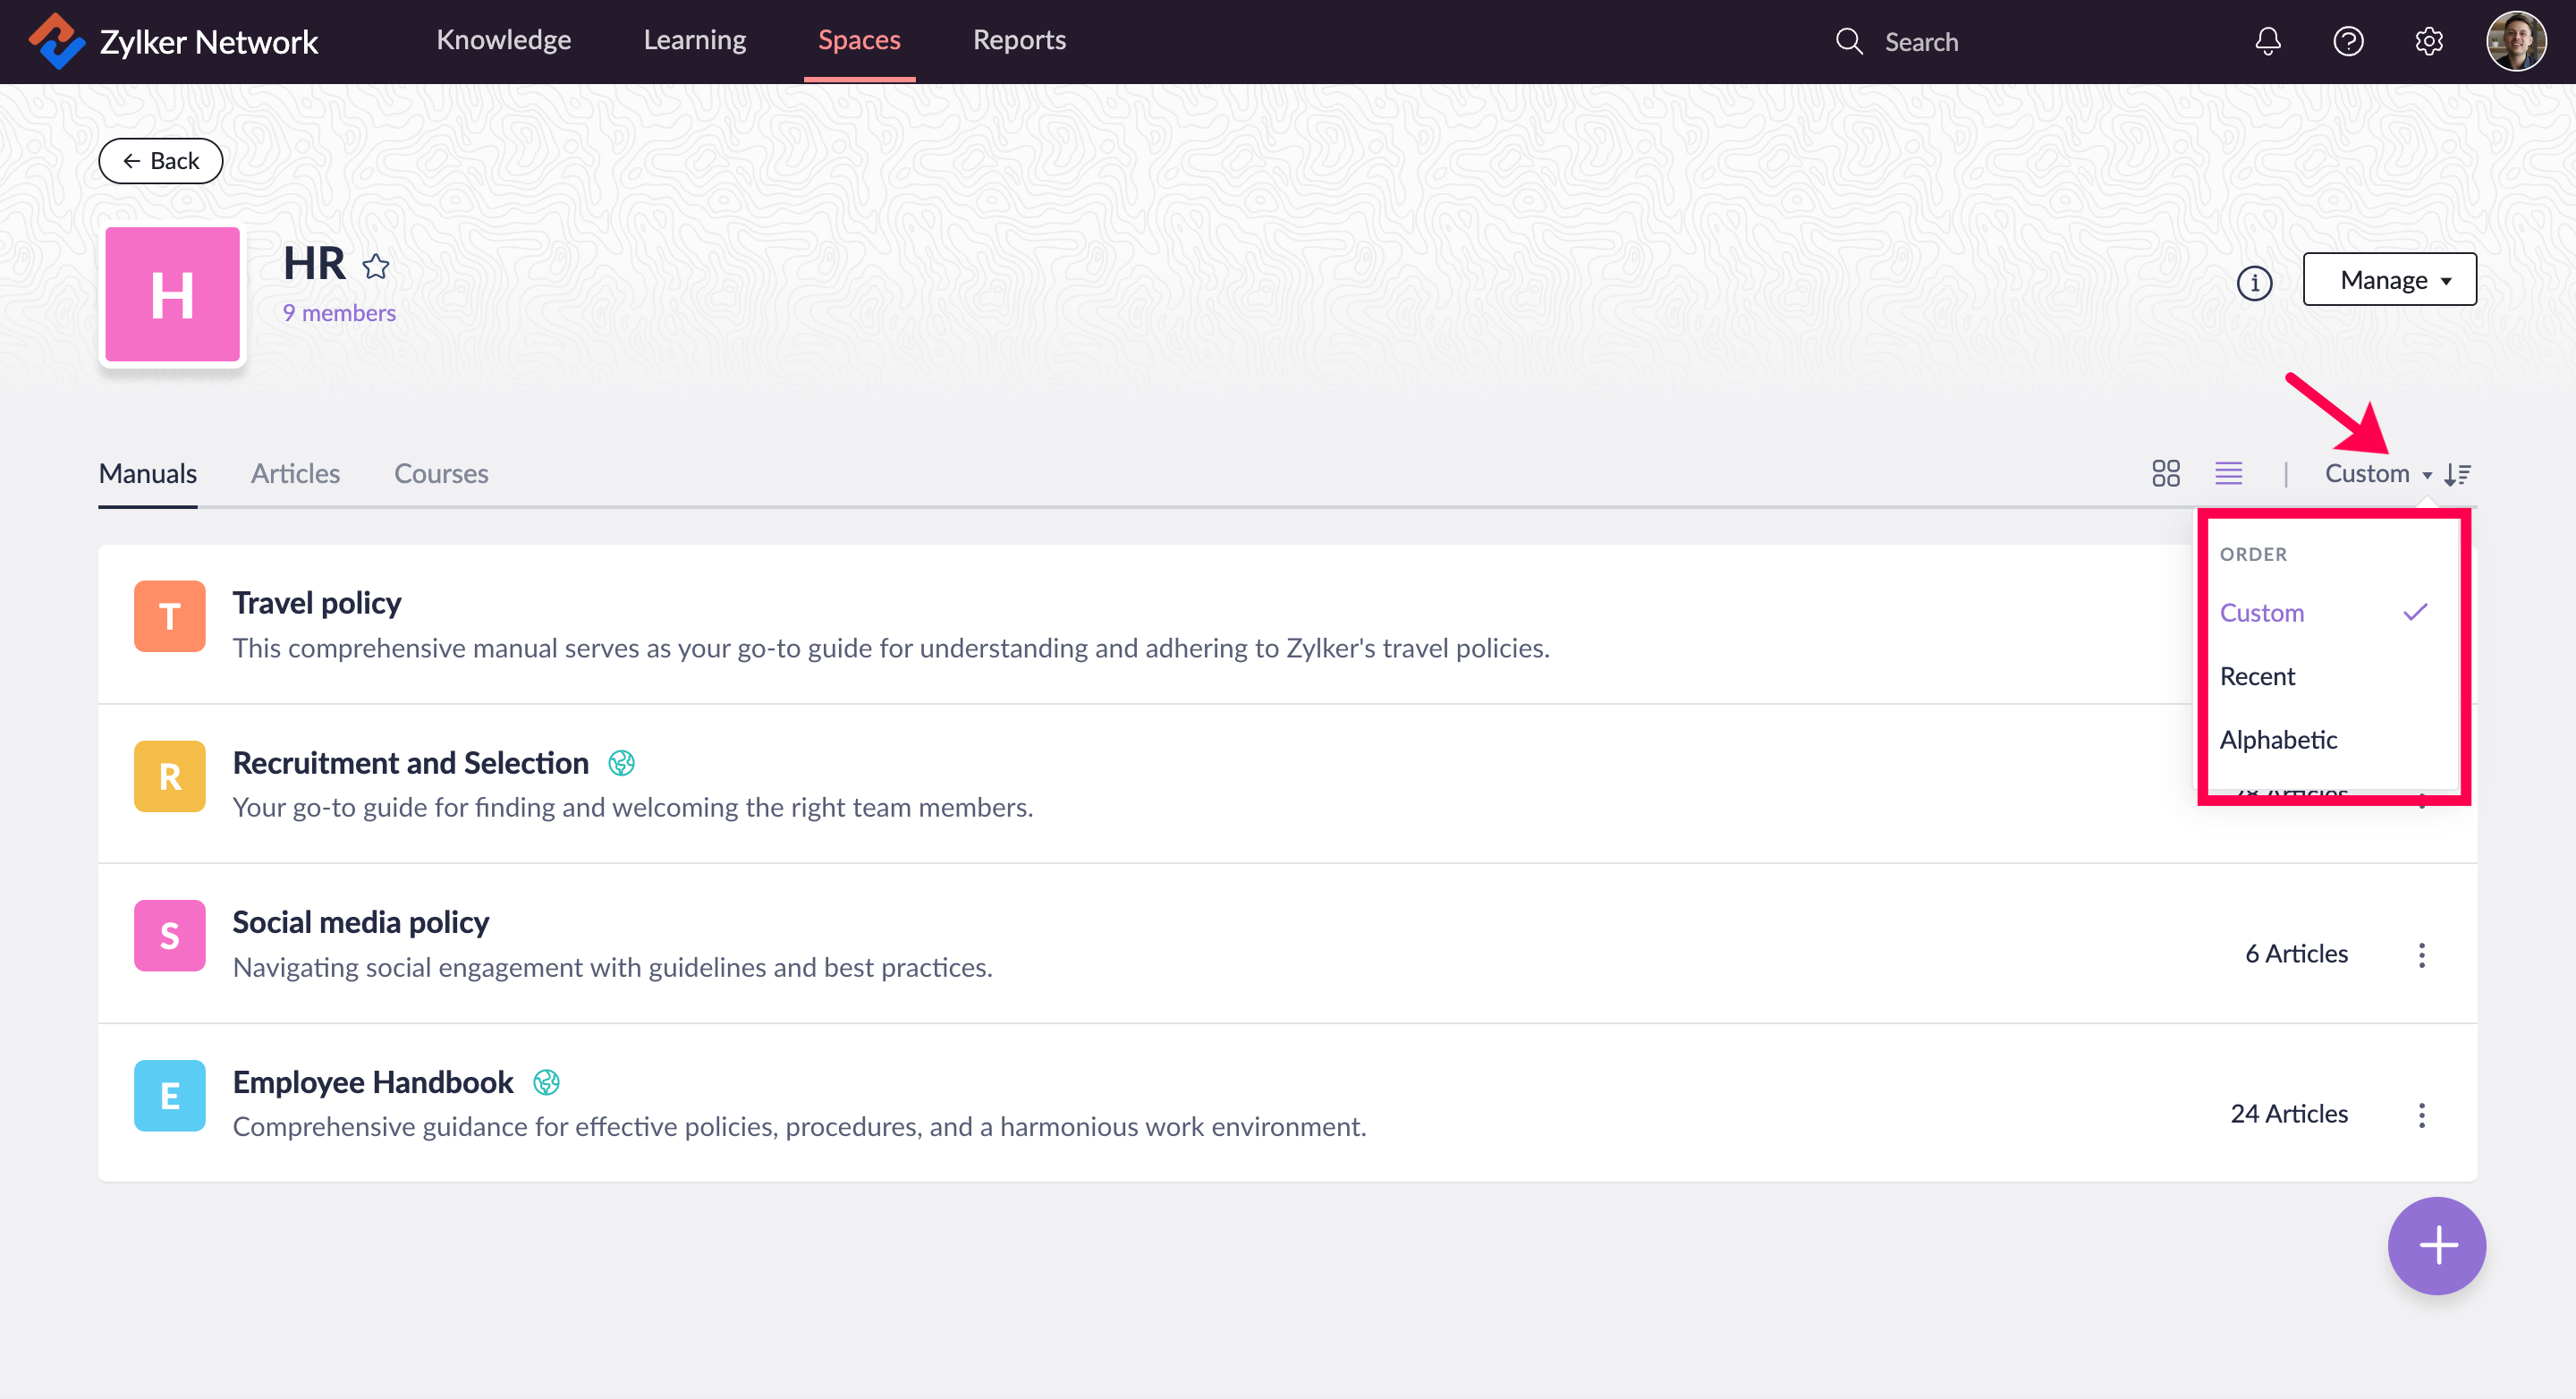Open the settings gear icon

click(2429, 41)
